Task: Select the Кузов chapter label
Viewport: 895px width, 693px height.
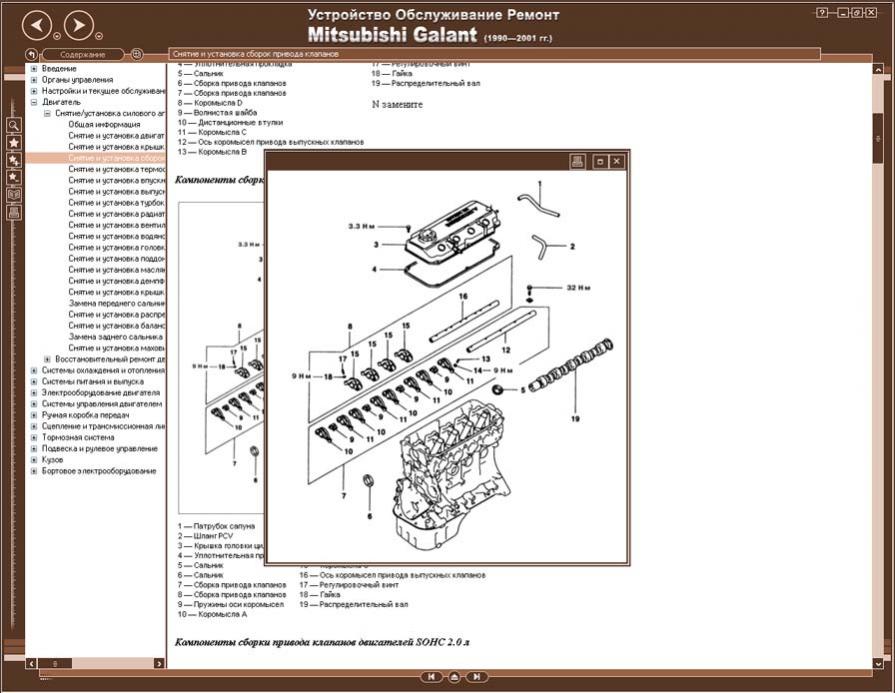Action: (x=53, y=460)
